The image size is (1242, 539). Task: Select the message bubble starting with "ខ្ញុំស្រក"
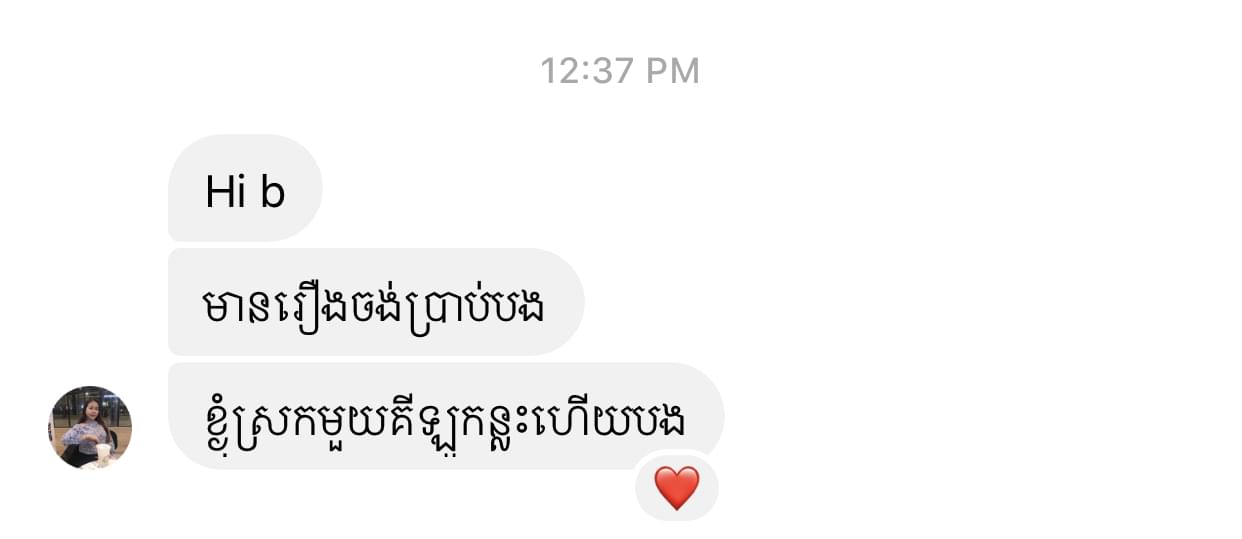446,416
